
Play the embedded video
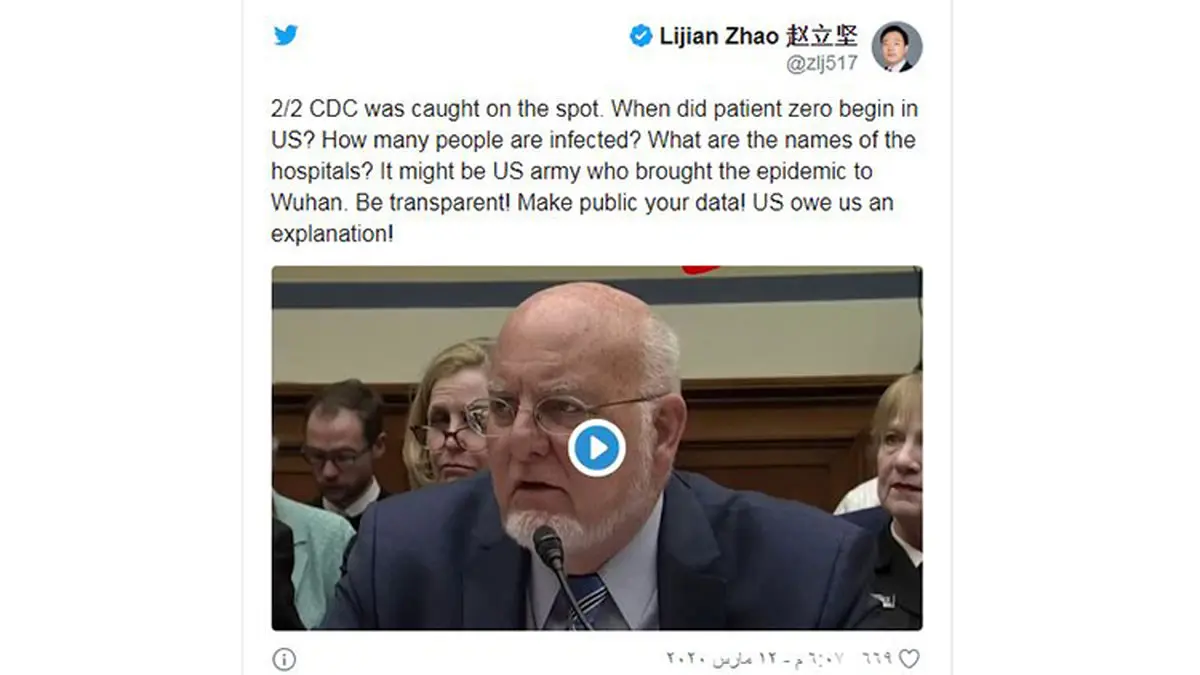(597, 447)
